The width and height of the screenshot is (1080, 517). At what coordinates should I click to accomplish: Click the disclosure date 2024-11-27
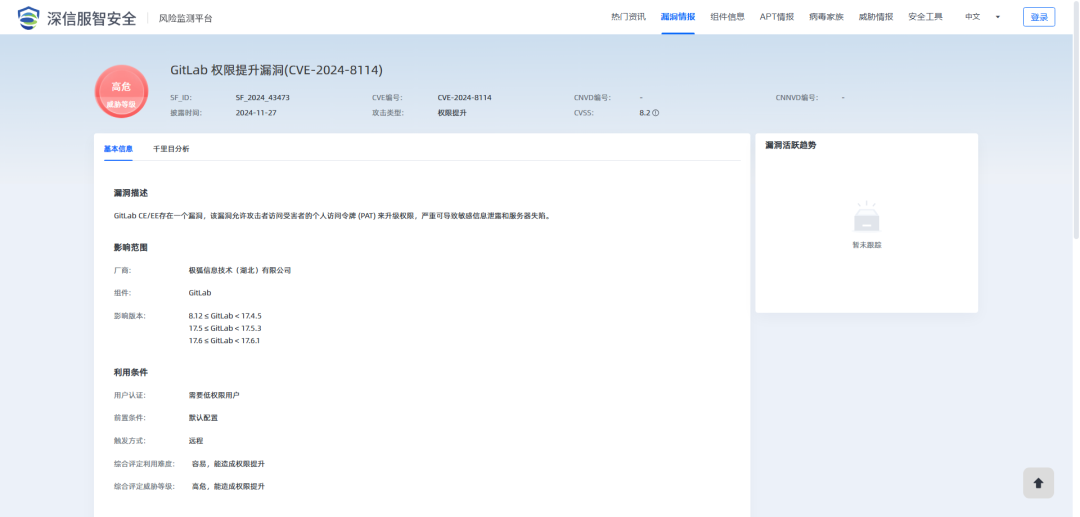[256, 113]
